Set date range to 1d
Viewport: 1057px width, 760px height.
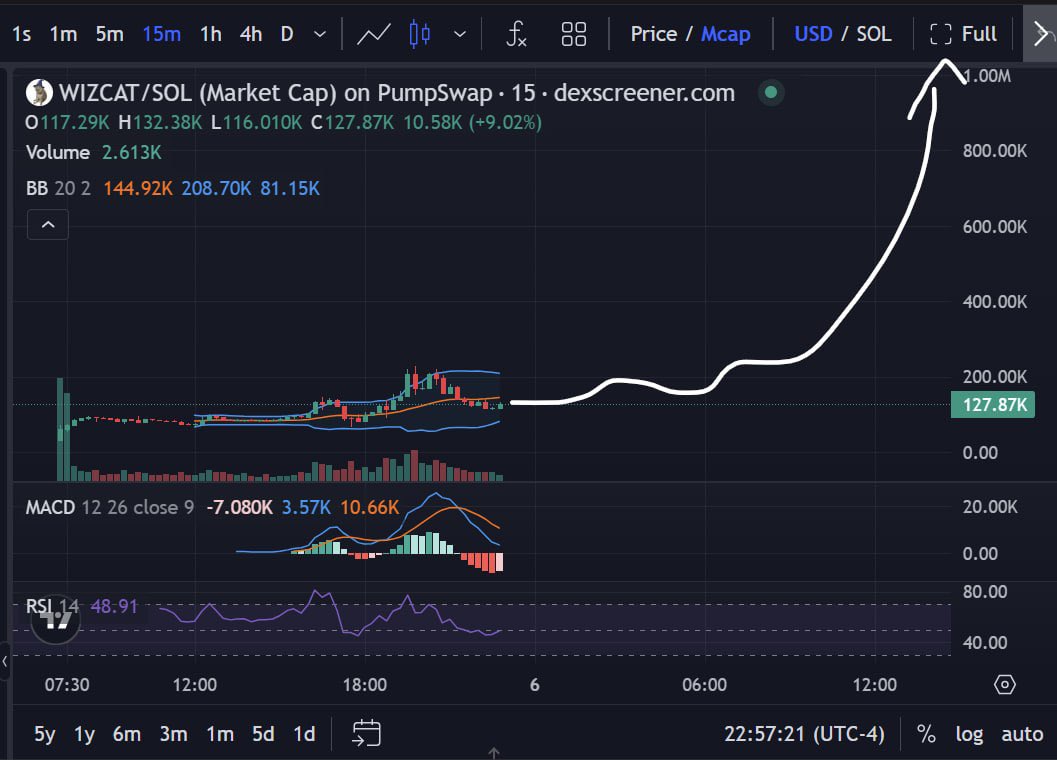pos(304,734)
